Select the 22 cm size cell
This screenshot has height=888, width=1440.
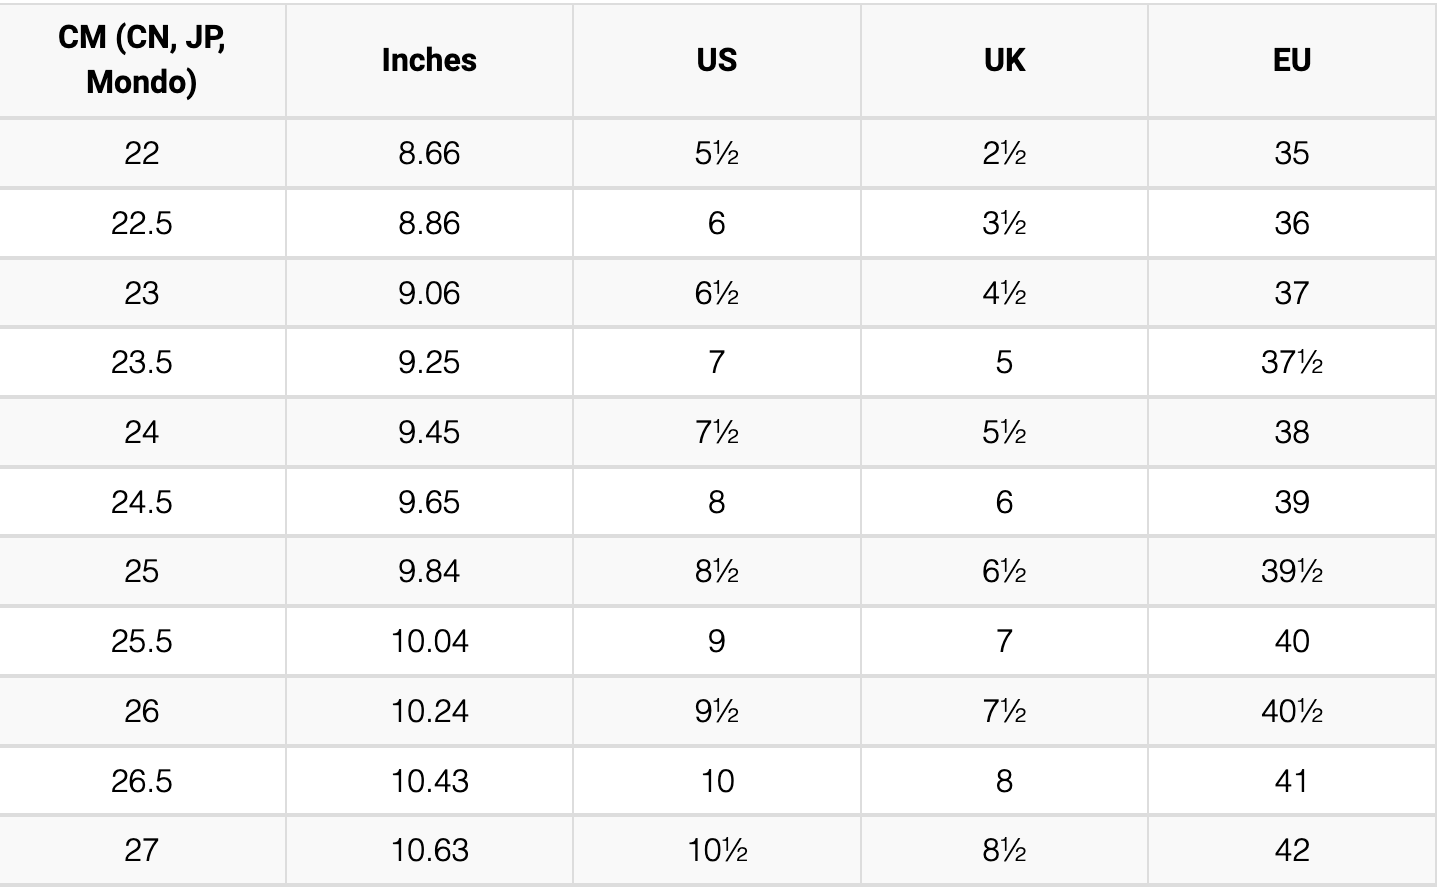[142, 153]
